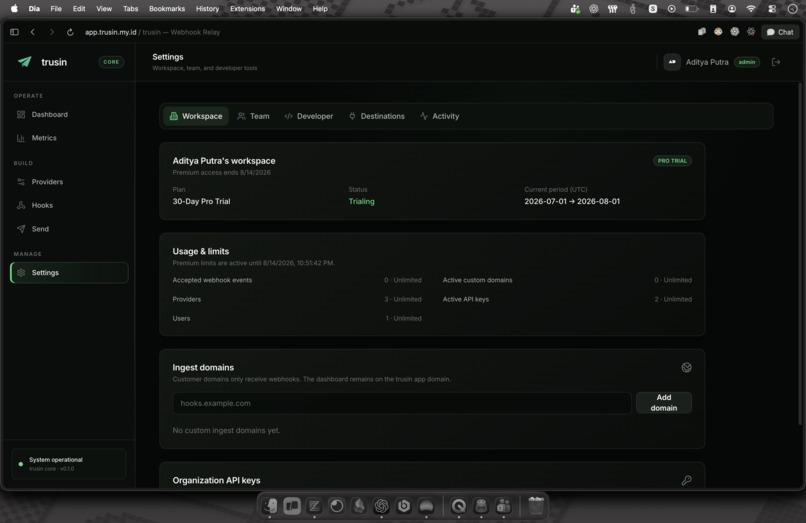Click the admin badge
Image resolution: width=806 pixels, height=523 pixels.
pyautogui.click(x=747, y=62)
